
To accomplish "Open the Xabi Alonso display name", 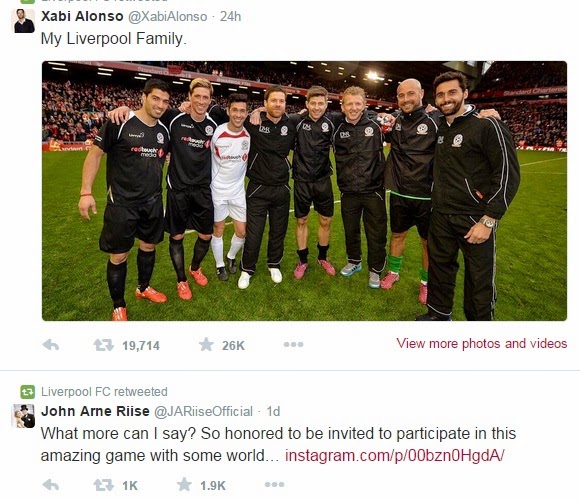I will [x=82, y=16].
